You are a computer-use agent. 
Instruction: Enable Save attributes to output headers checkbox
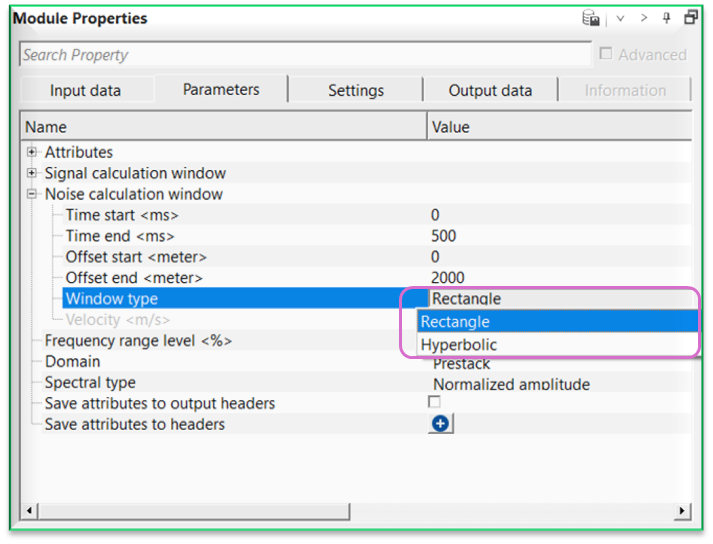434,403
